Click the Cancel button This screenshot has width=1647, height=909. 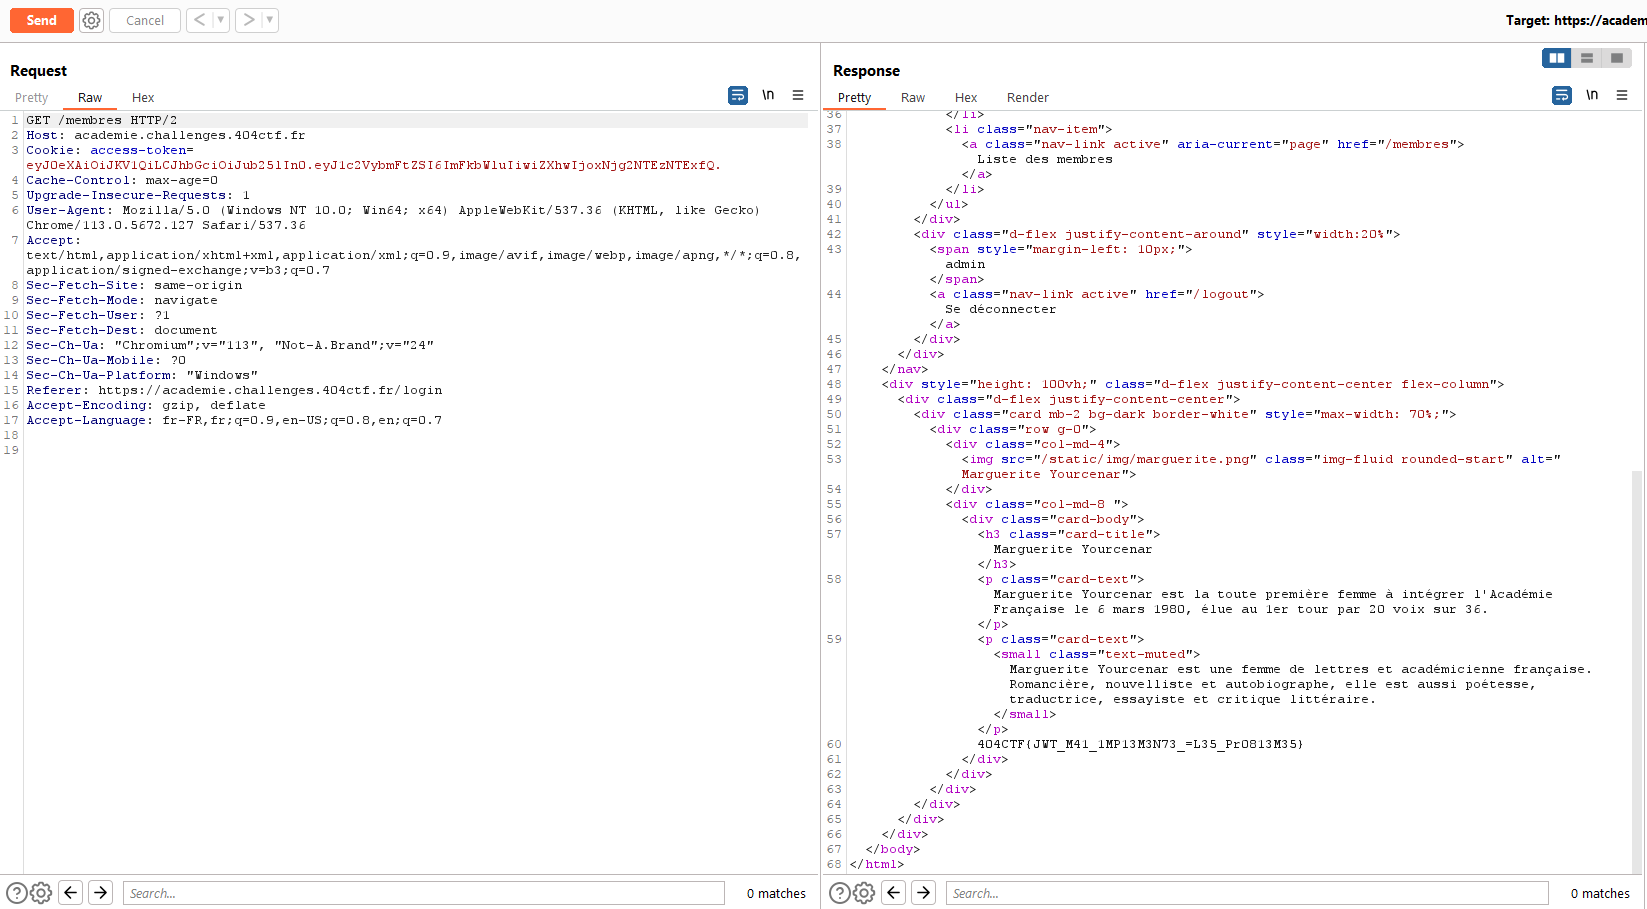tap(145, 20)
